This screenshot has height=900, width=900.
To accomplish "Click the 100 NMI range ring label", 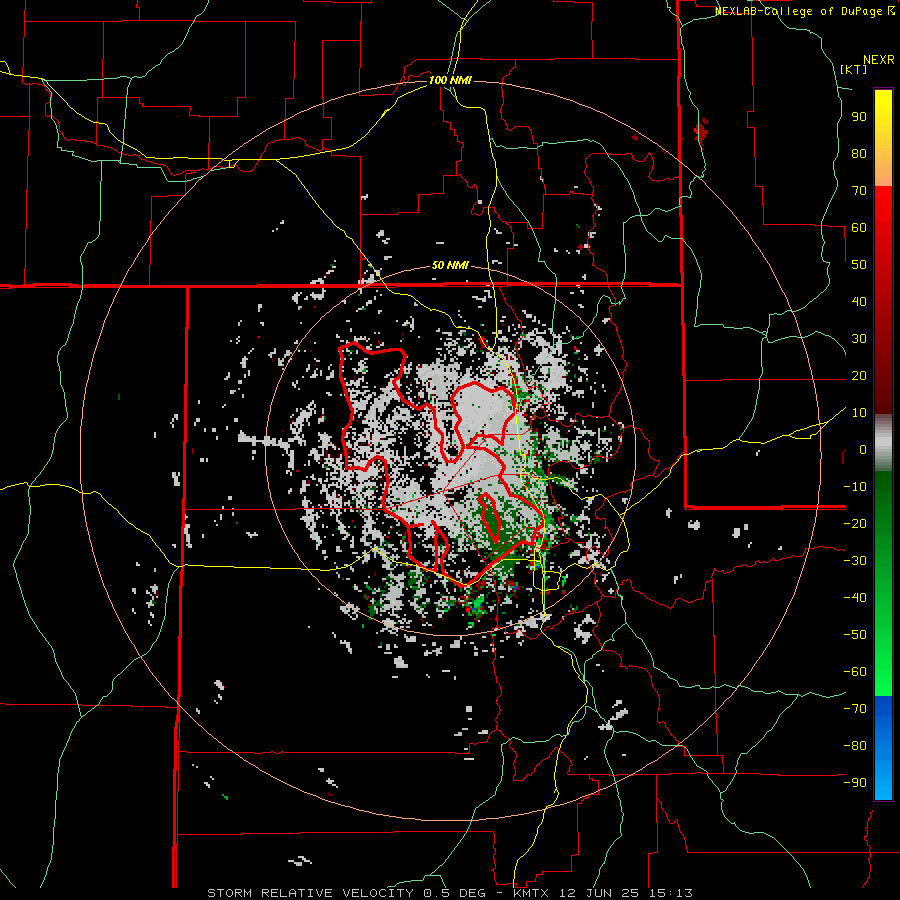I will click(451, 80).
